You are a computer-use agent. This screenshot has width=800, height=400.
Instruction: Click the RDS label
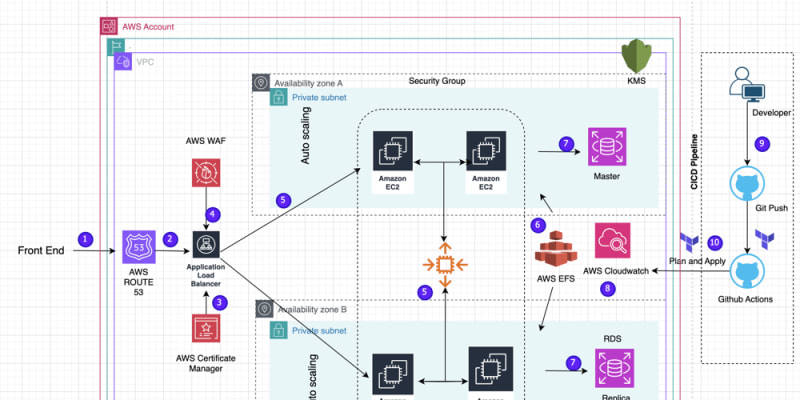[x=612, y=339]
